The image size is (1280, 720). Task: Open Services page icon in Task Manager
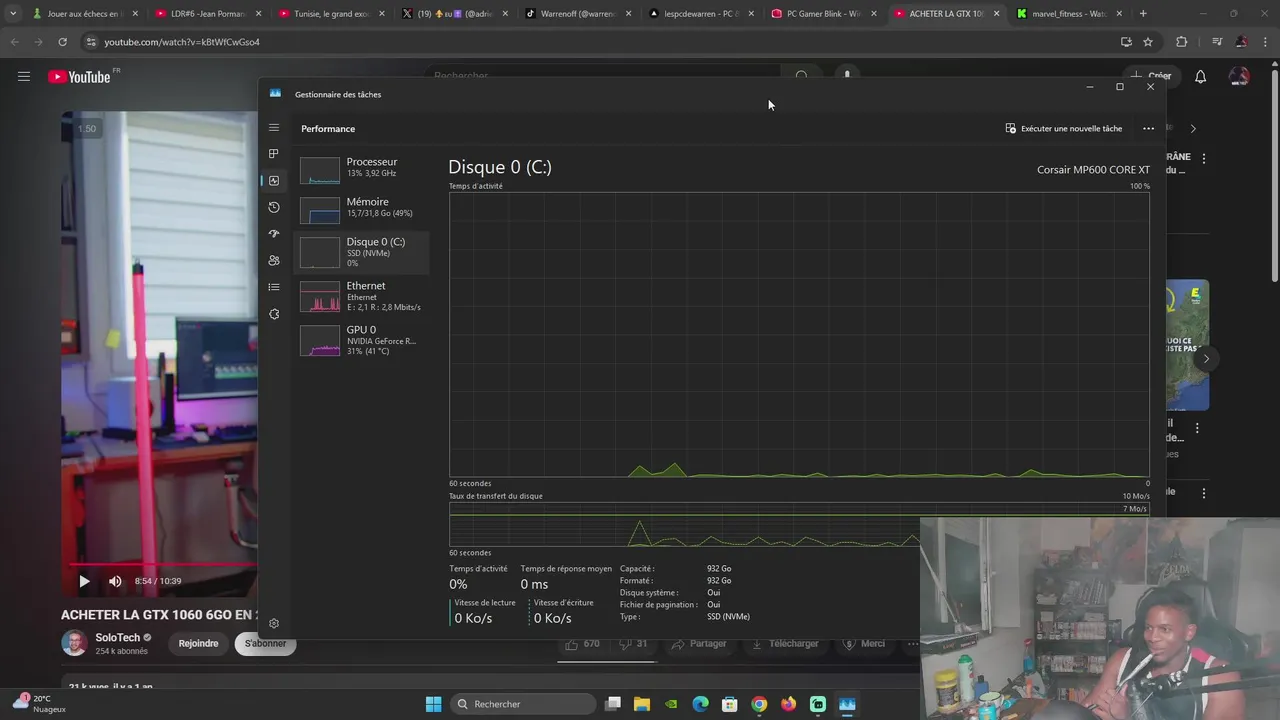[x=273, y=314]
